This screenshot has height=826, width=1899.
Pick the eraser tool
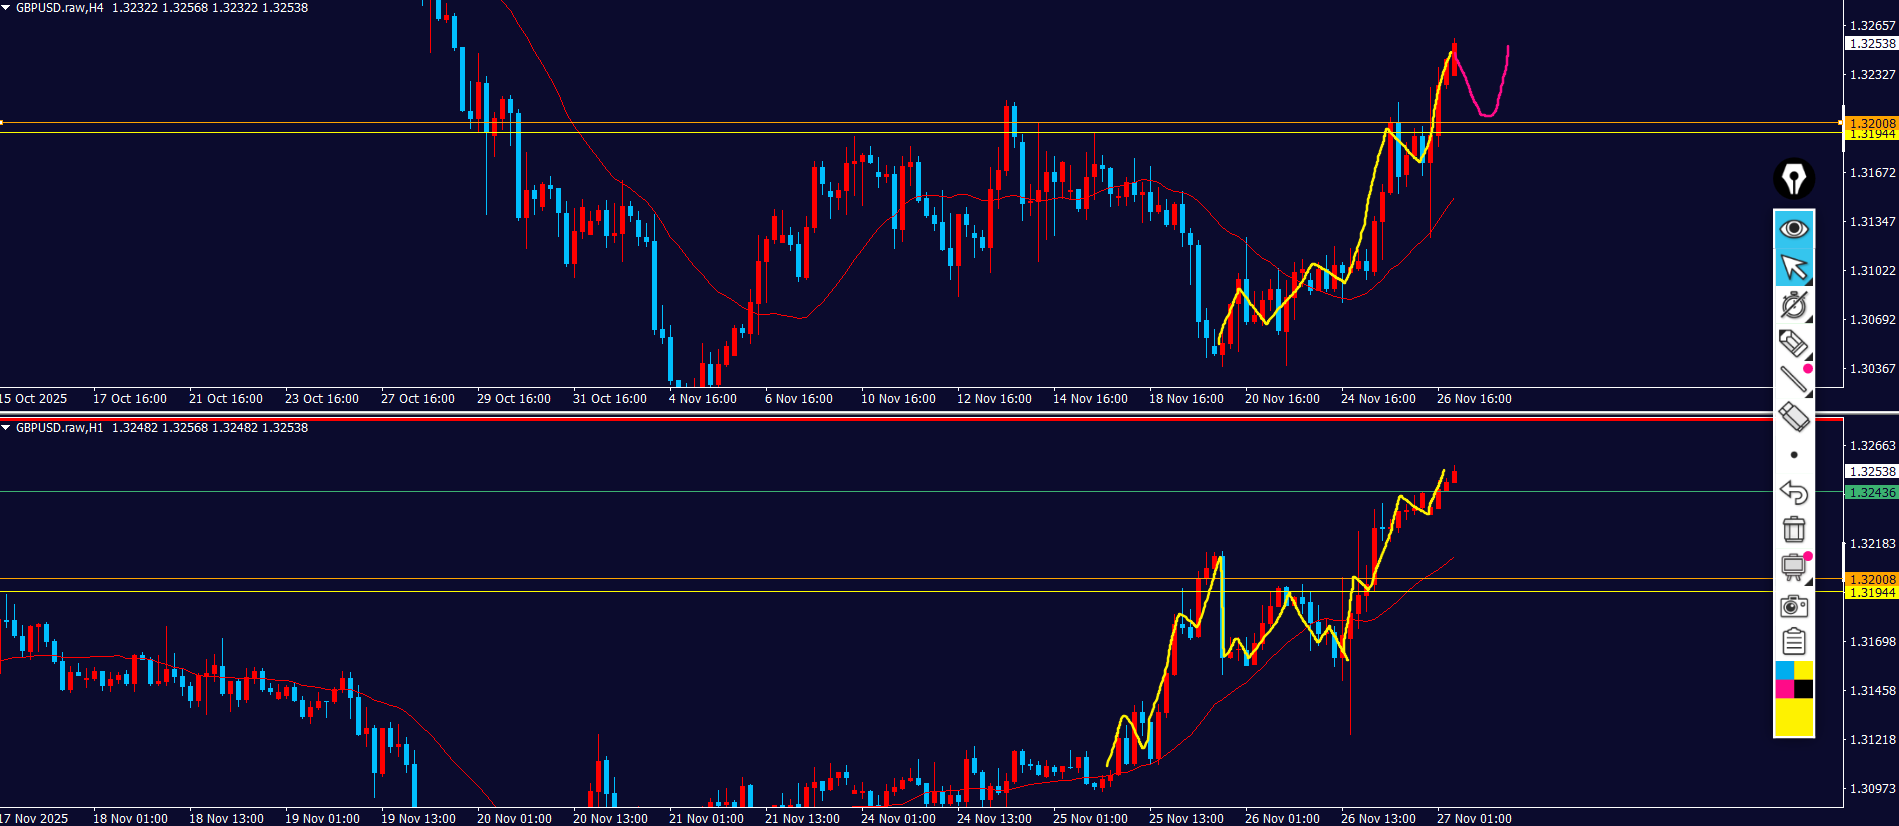click(1794, 417)
